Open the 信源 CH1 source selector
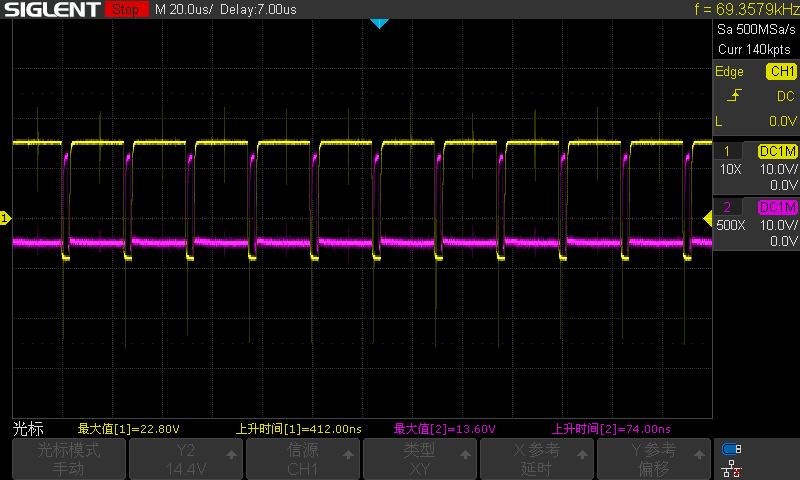This screenshot has height=480, width=800. 303,459
